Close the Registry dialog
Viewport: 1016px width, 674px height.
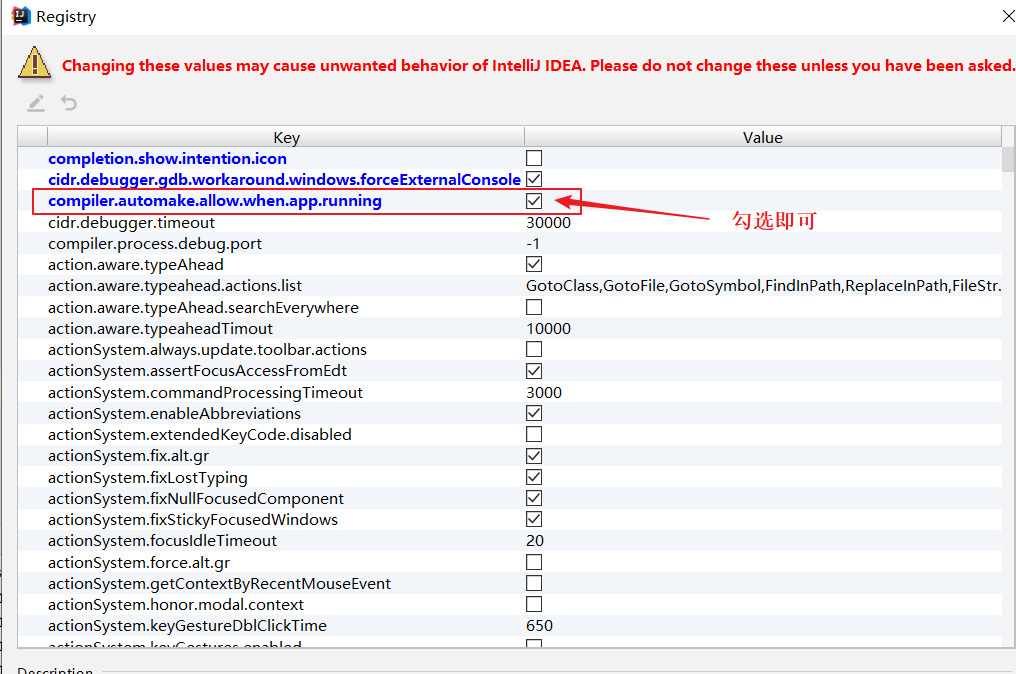[1008, 16]
